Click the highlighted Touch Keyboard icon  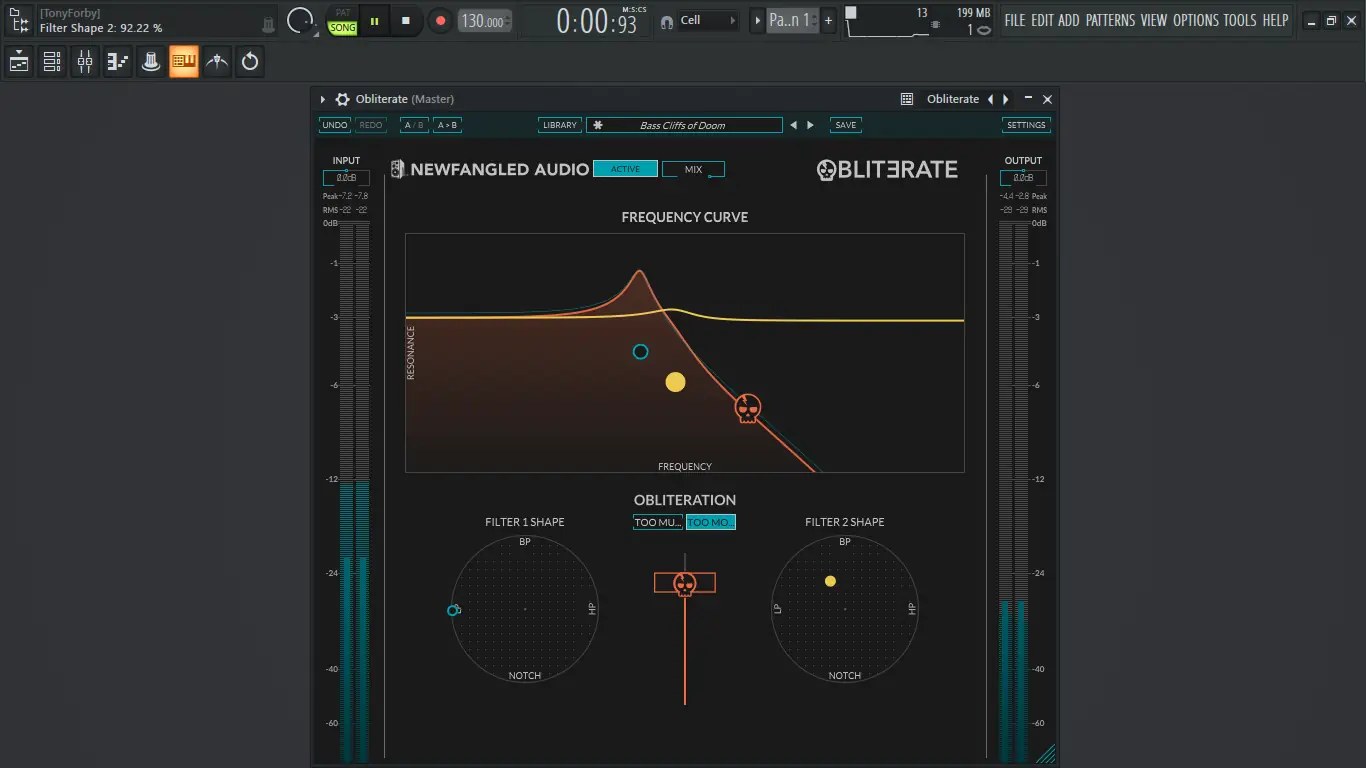click(x=183, y=61)
